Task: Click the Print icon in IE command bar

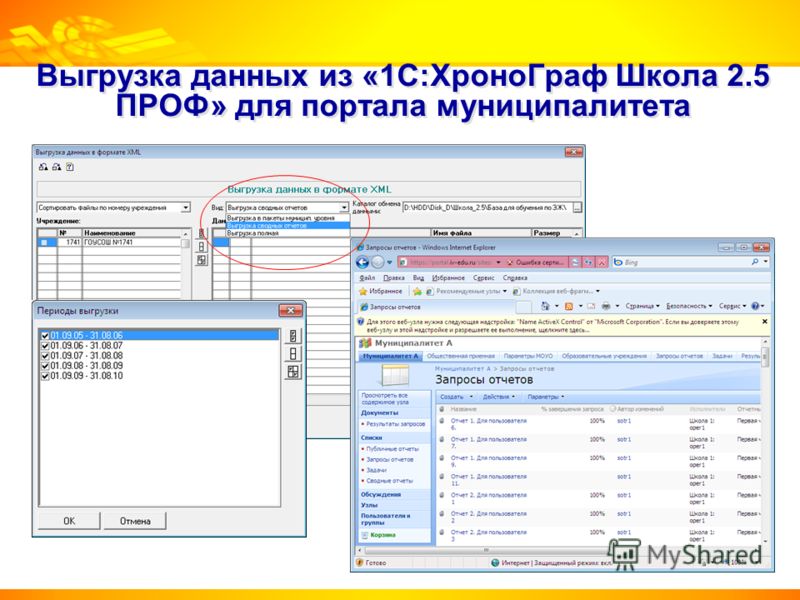Action: click(606, 306)
